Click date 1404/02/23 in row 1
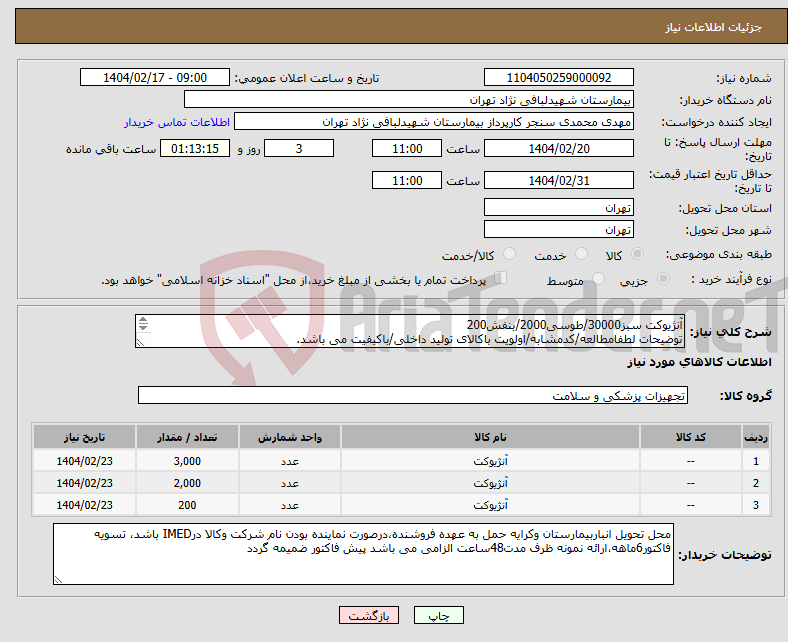This screenshot has height=642, width=788. (x=84, y=461)
